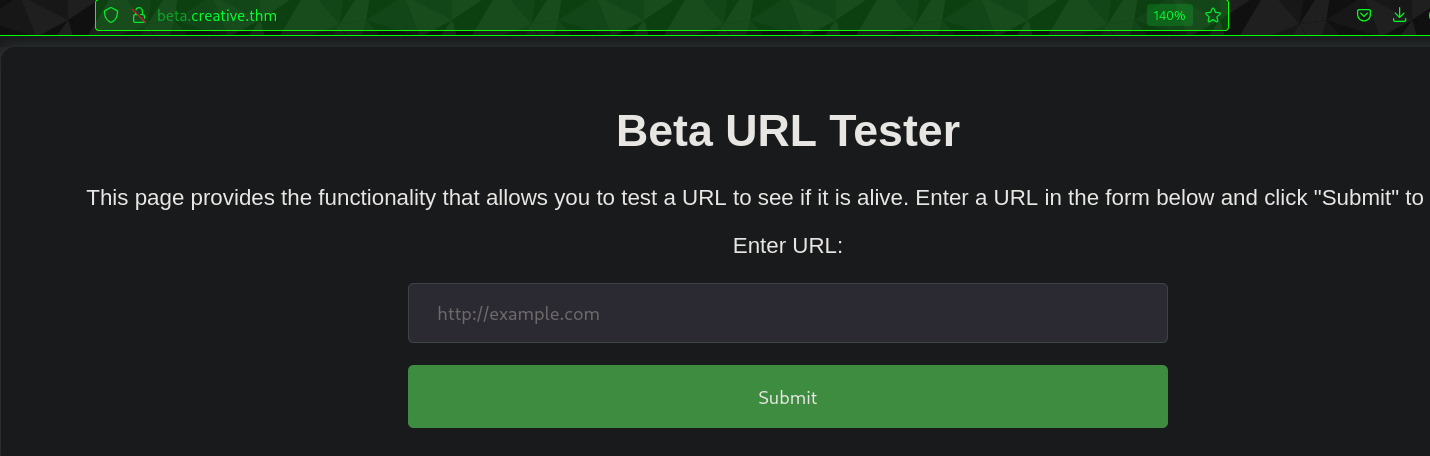Select the beta.creative.thm address text

217,15
